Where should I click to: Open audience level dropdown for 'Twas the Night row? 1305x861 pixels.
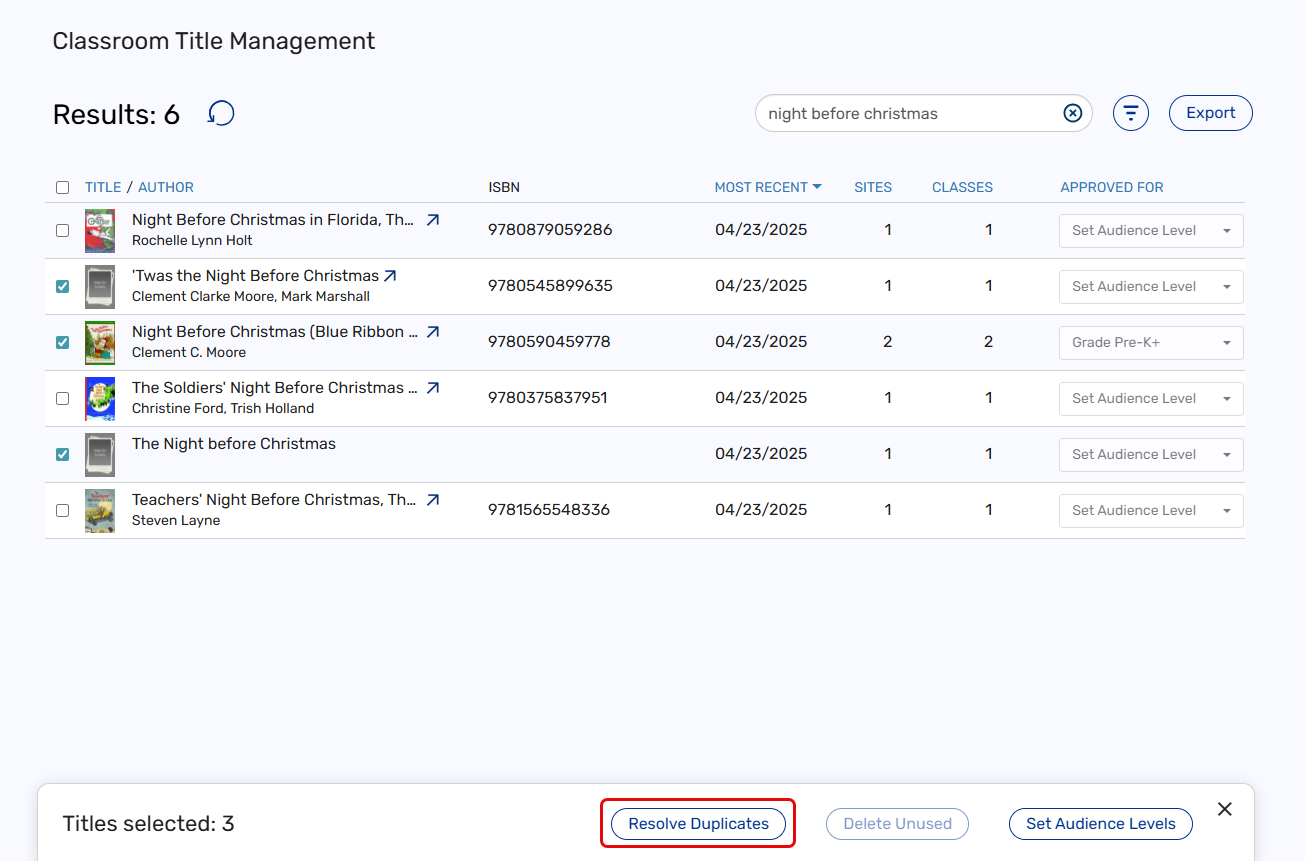(x=1151, y=286)
